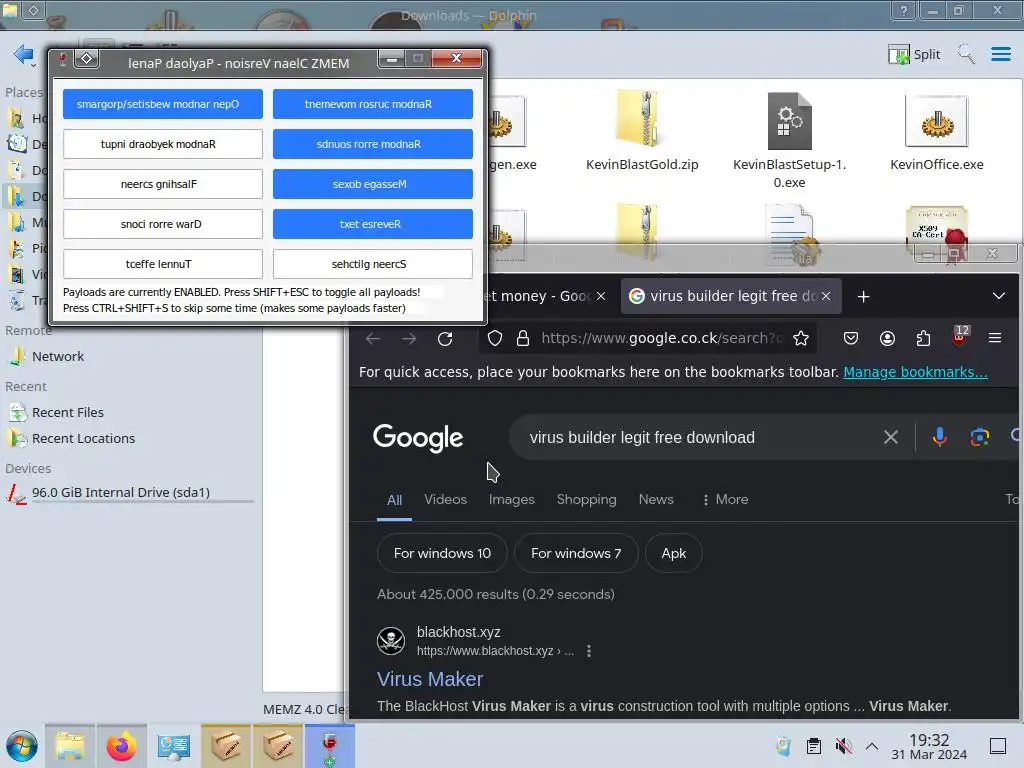Image resolution: width=1024 pixels, height=768 pixels.
Task: Open the Start menu orb
Action: [x=22, y=746]
